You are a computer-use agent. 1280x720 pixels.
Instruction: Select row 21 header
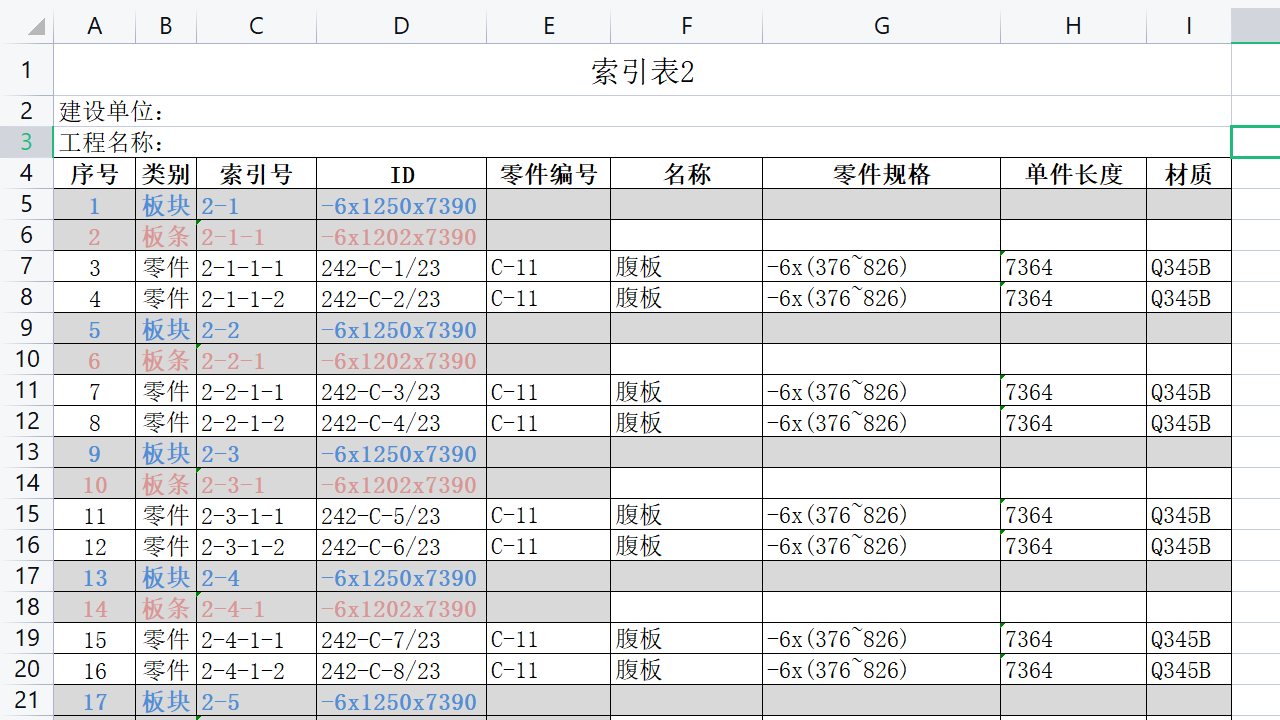(x=27, y=700)
